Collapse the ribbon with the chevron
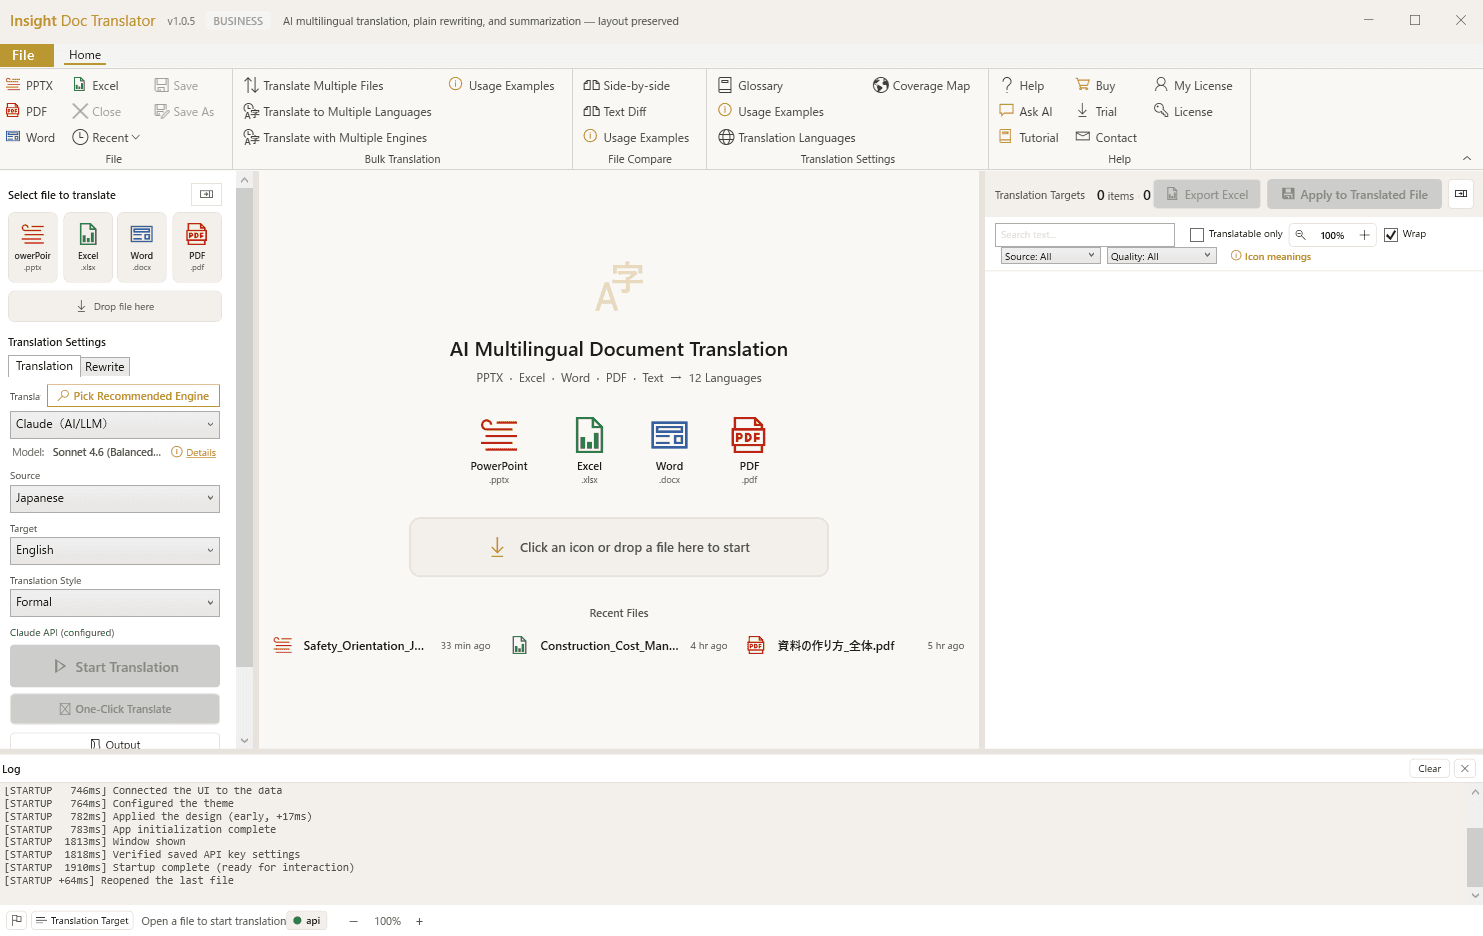The height and width of the screenshot is (936, 1483). pos(1467,158)
